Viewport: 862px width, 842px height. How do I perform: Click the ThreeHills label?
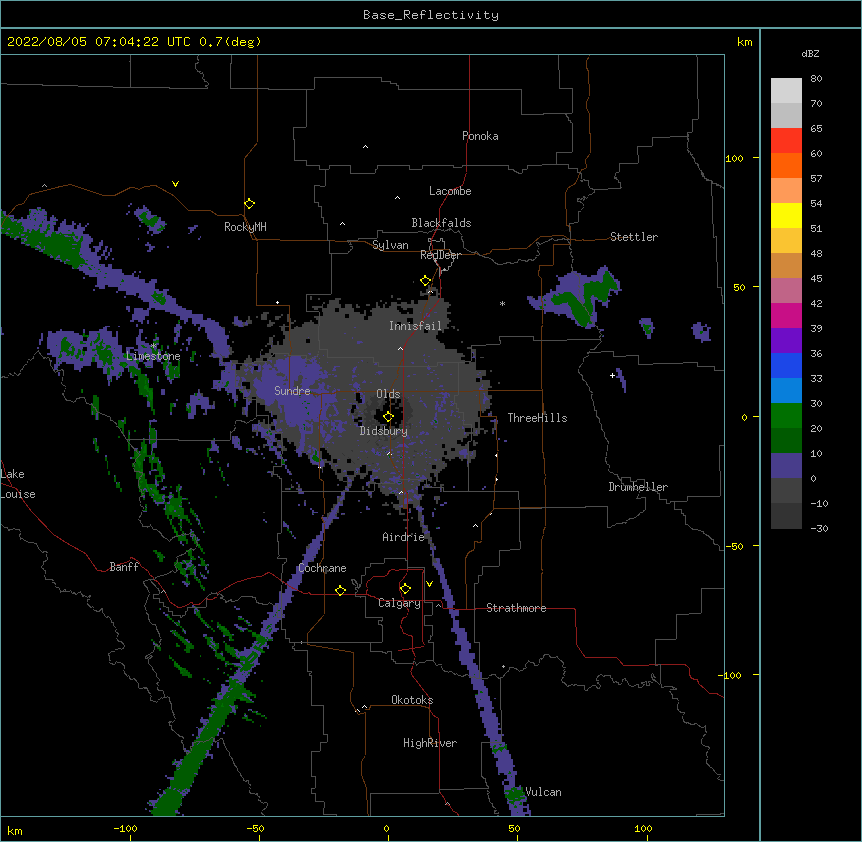(x=537, y=418)
